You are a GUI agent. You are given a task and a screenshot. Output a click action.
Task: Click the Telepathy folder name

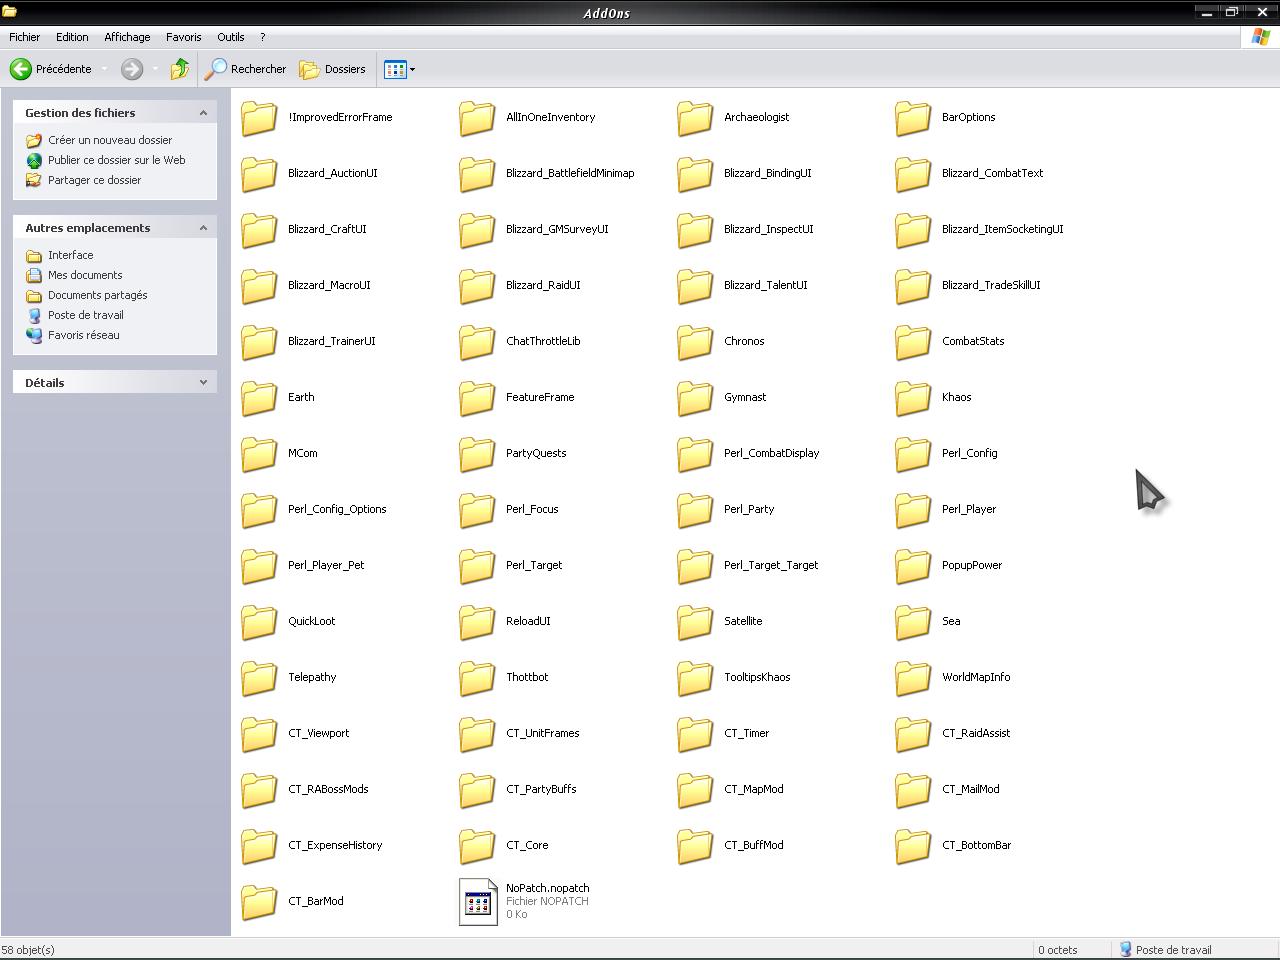312,677
